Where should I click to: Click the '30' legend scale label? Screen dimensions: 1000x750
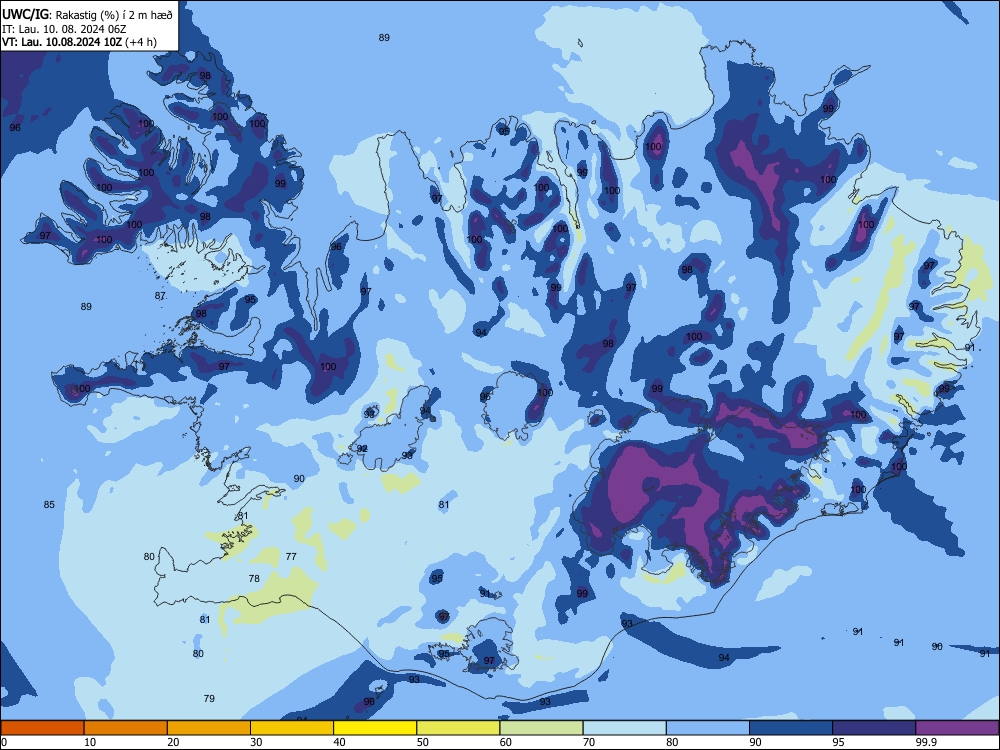tap(256, 742)
